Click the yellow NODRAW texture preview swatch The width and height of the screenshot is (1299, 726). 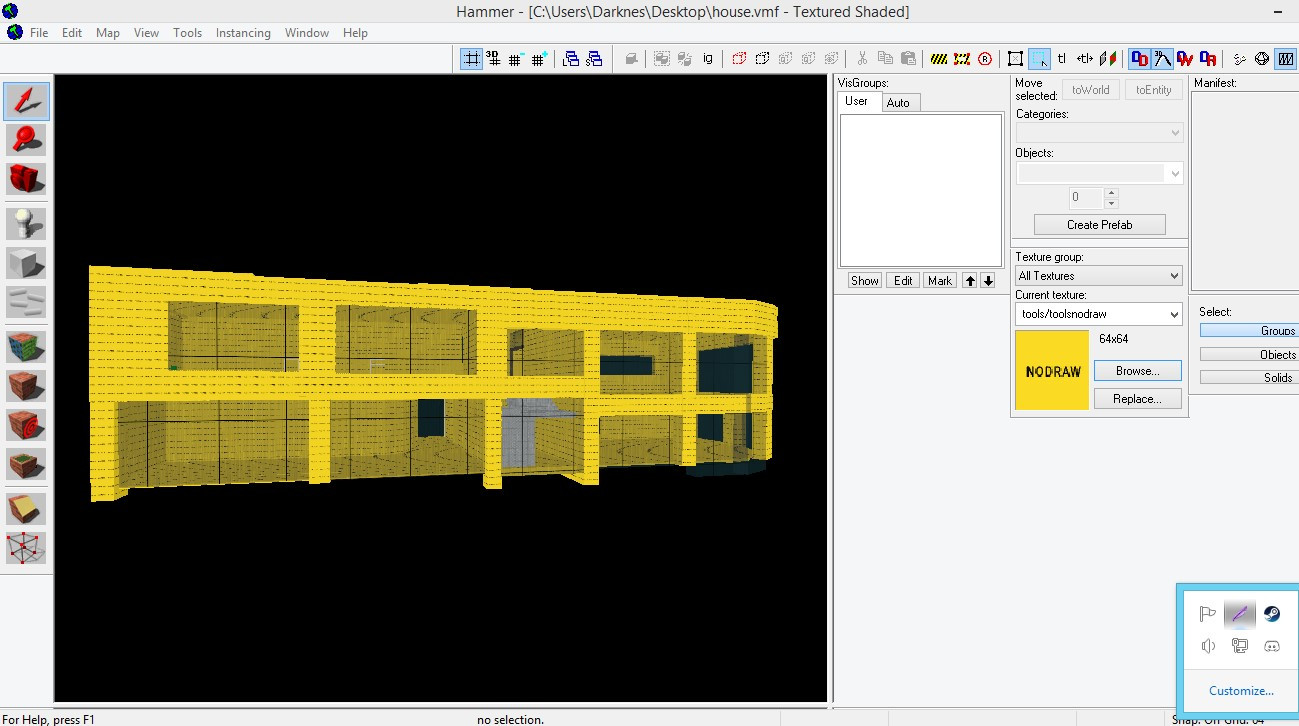point(1051,370)
